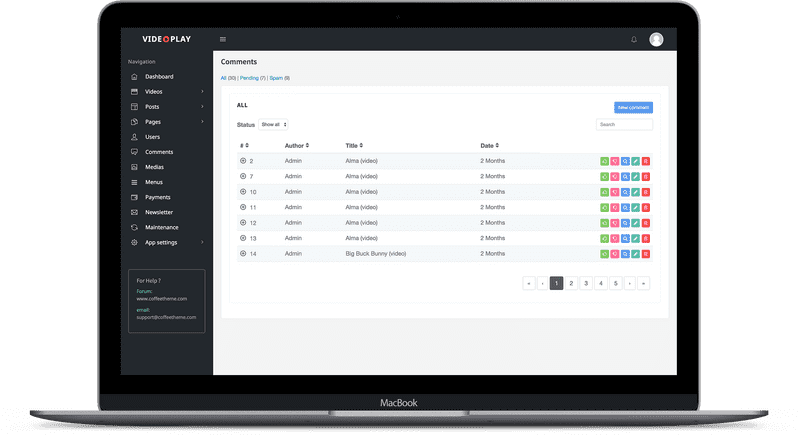
Task: Delete comment 7 with red trash icon
Action: coord(645,176)
